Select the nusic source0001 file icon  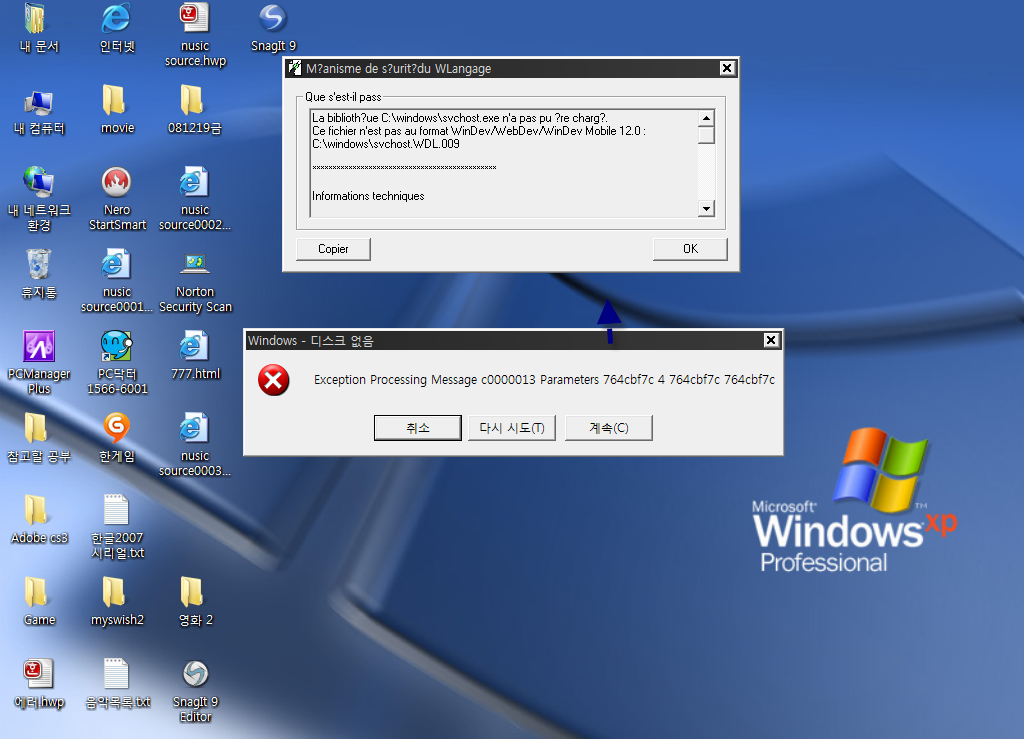pos(116,264)
